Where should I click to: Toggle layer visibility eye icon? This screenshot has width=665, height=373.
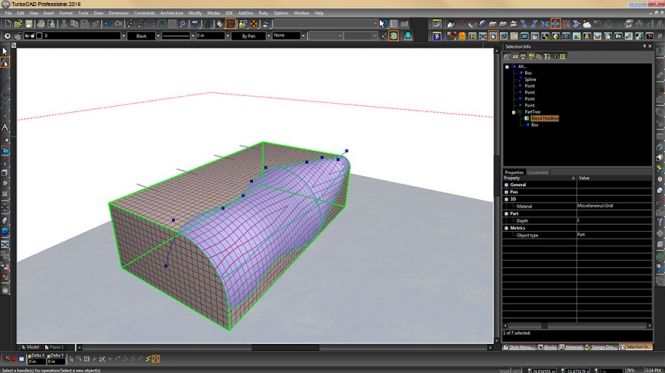pyautogui.click(x=27, y=36)
